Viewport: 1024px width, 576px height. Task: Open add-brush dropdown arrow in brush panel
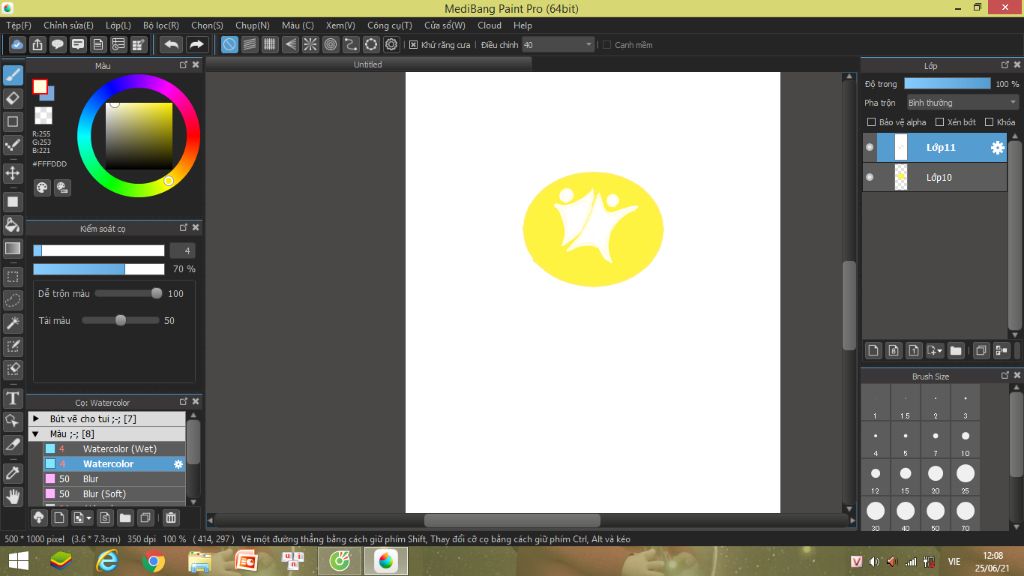point(82,518)
